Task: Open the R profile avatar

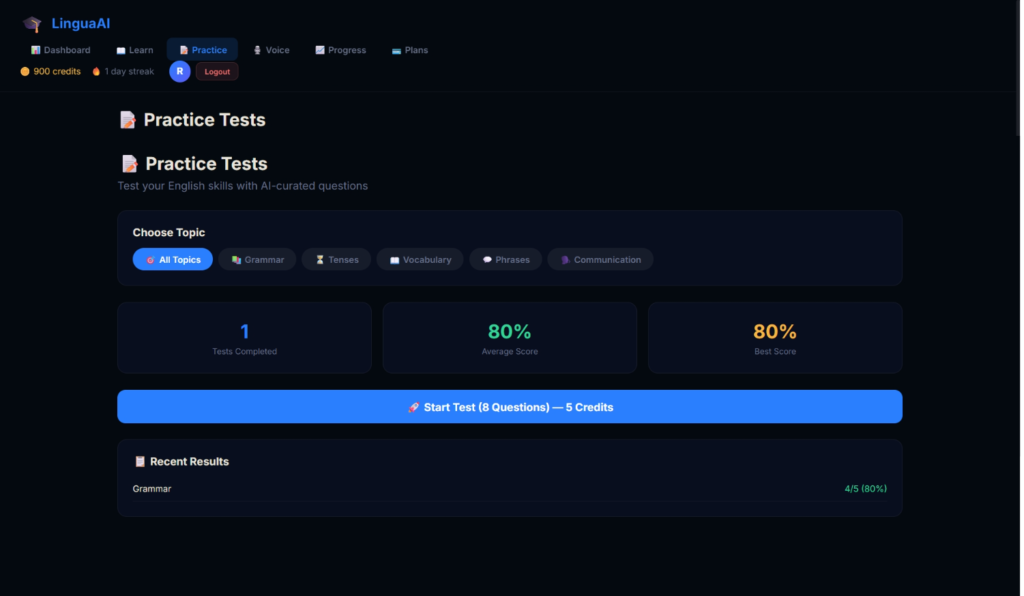Action: (179, 71)
